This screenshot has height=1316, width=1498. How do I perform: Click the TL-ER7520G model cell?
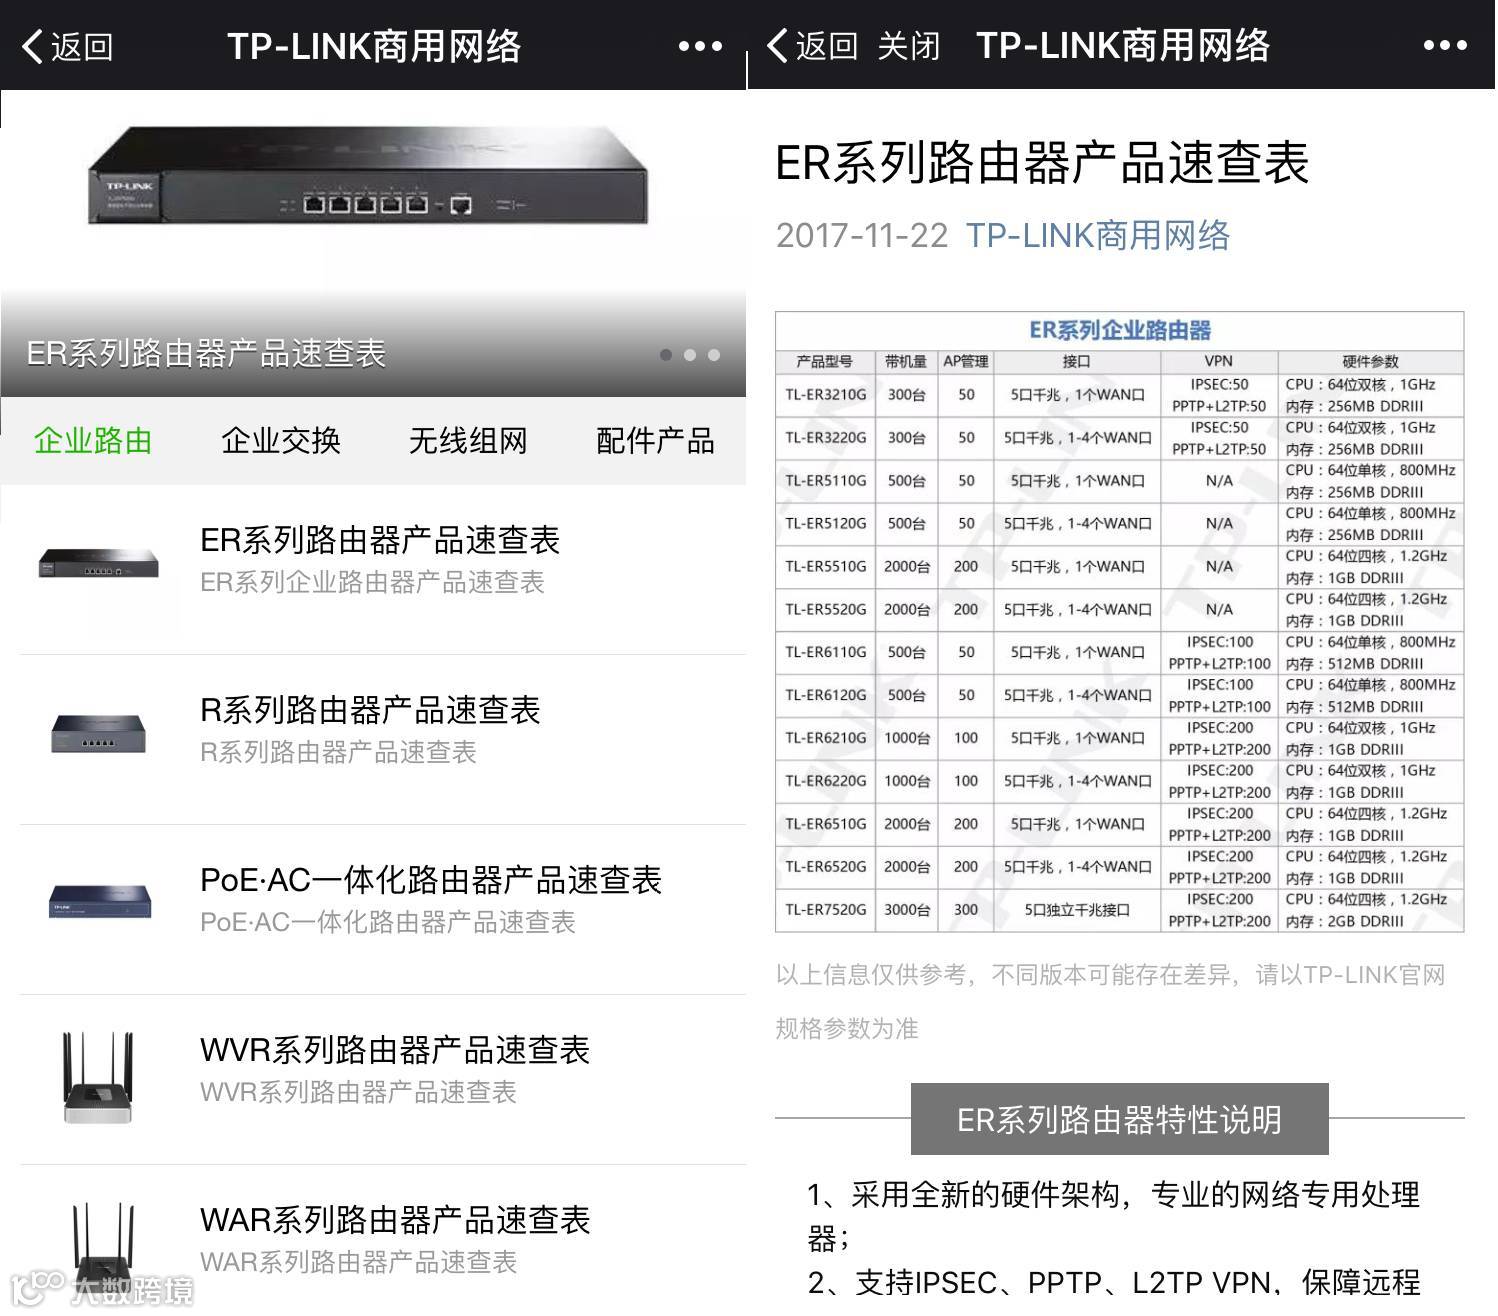point(825,910)
